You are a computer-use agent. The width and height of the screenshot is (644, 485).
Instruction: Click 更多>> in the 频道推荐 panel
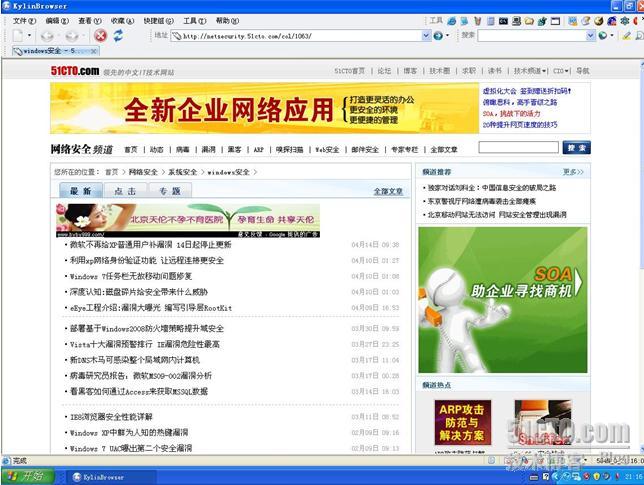573,172
